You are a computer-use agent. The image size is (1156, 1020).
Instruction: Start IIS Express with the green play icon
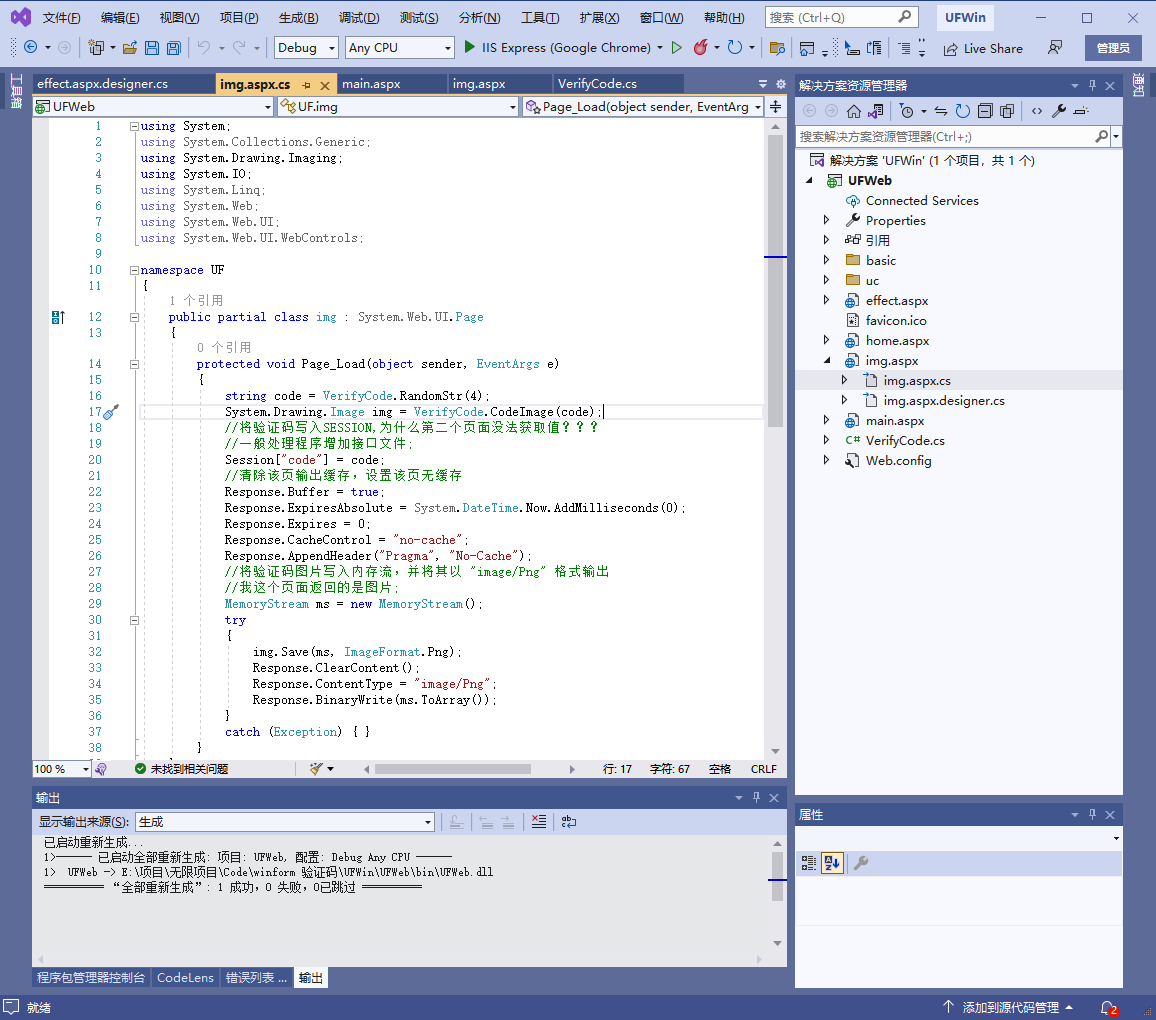[470, 47]
